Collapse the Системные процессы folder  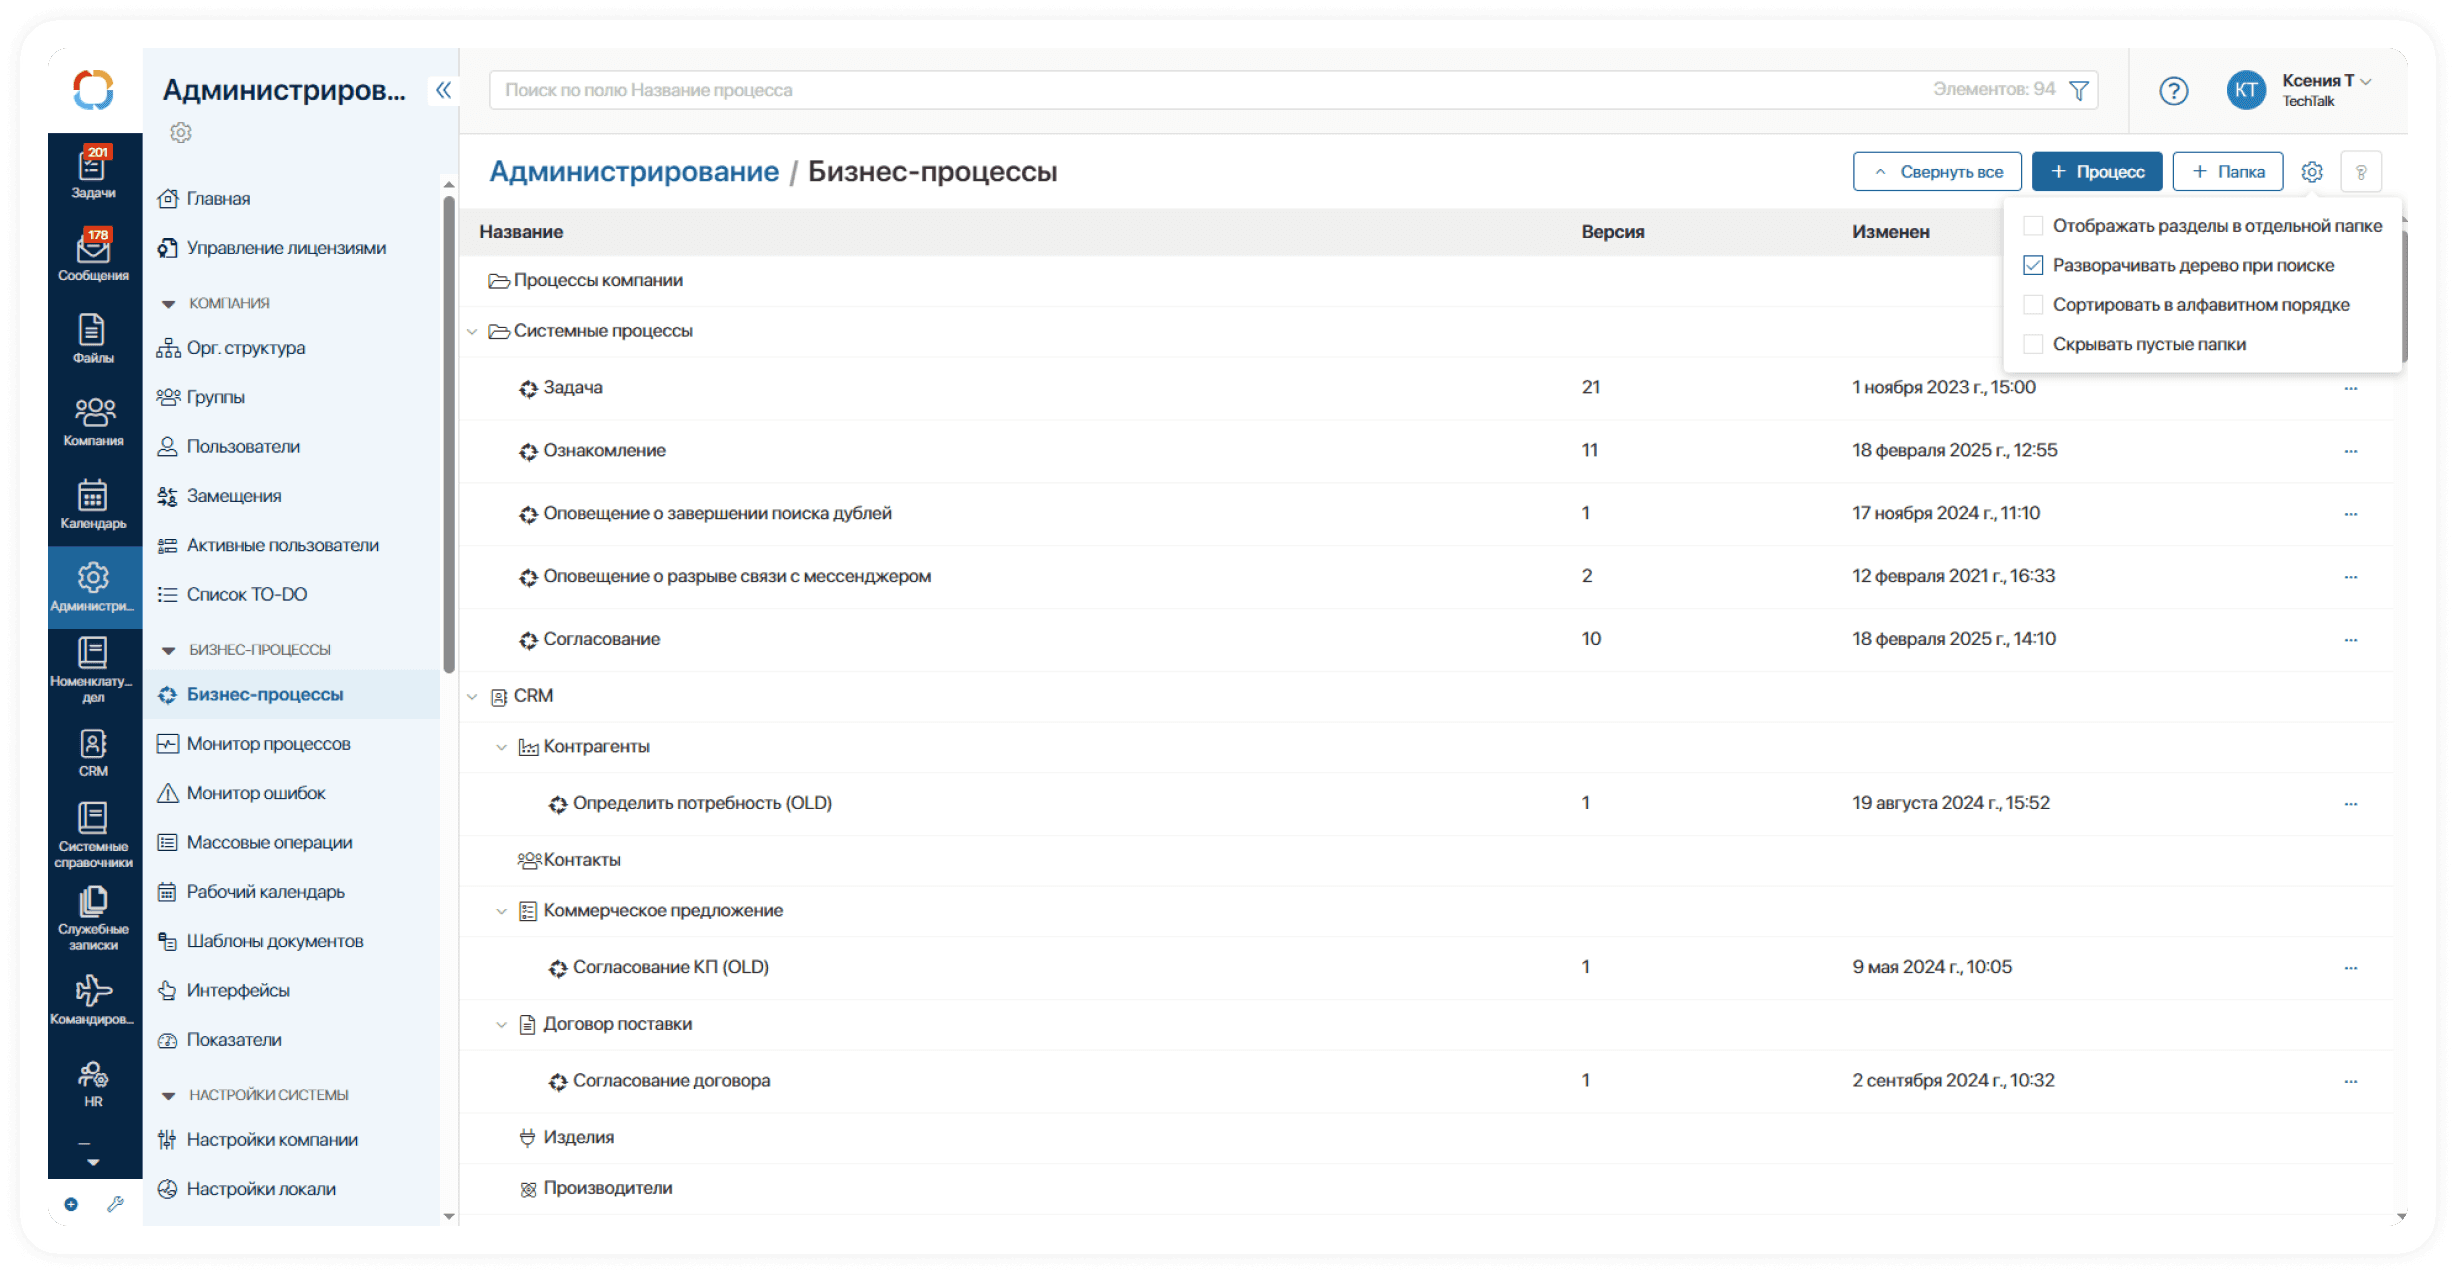click(472, 331)
